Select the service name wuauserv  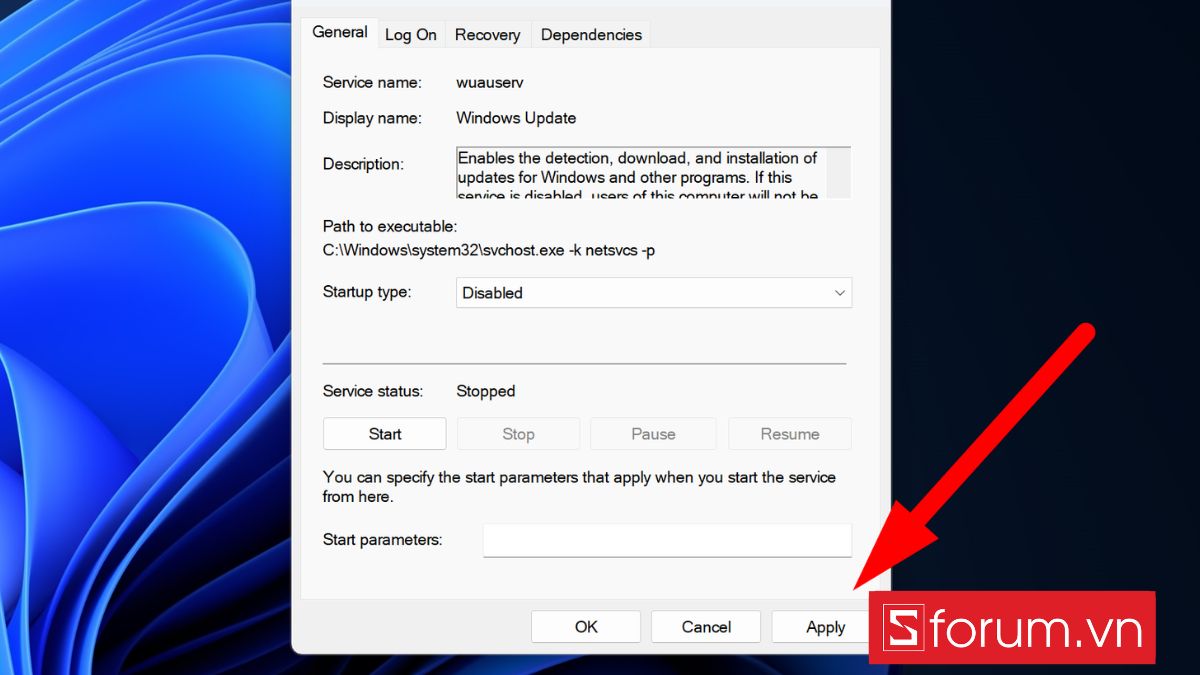(490, 82)
